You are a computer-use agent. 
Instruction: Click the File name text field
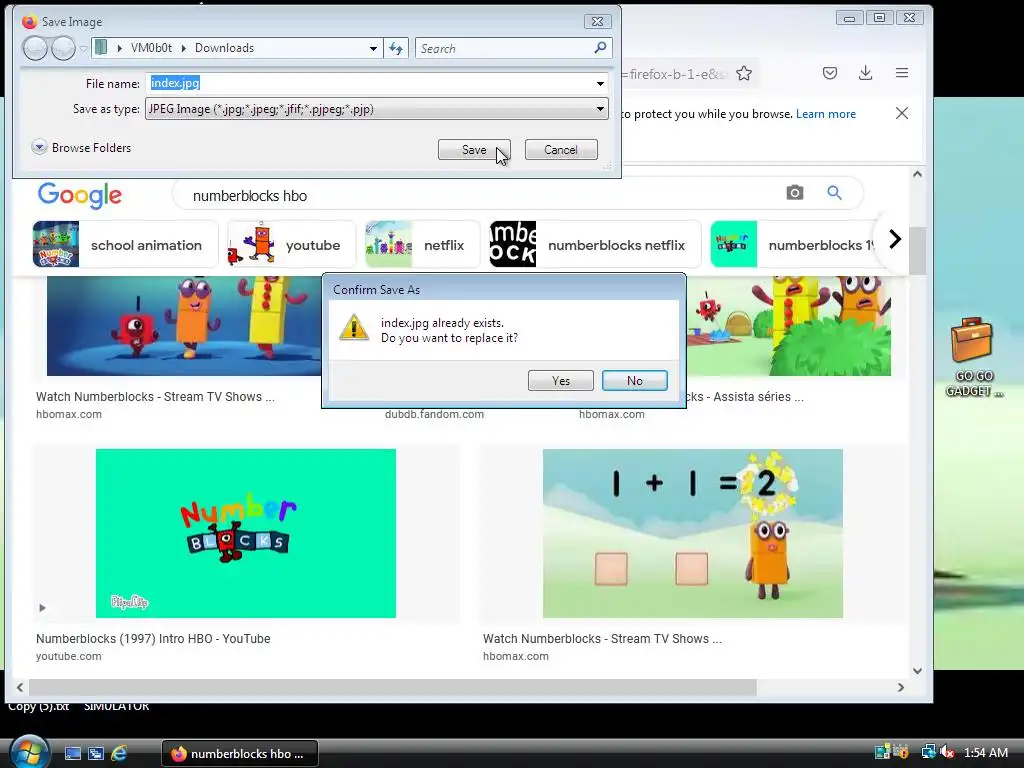click(369, 83)
